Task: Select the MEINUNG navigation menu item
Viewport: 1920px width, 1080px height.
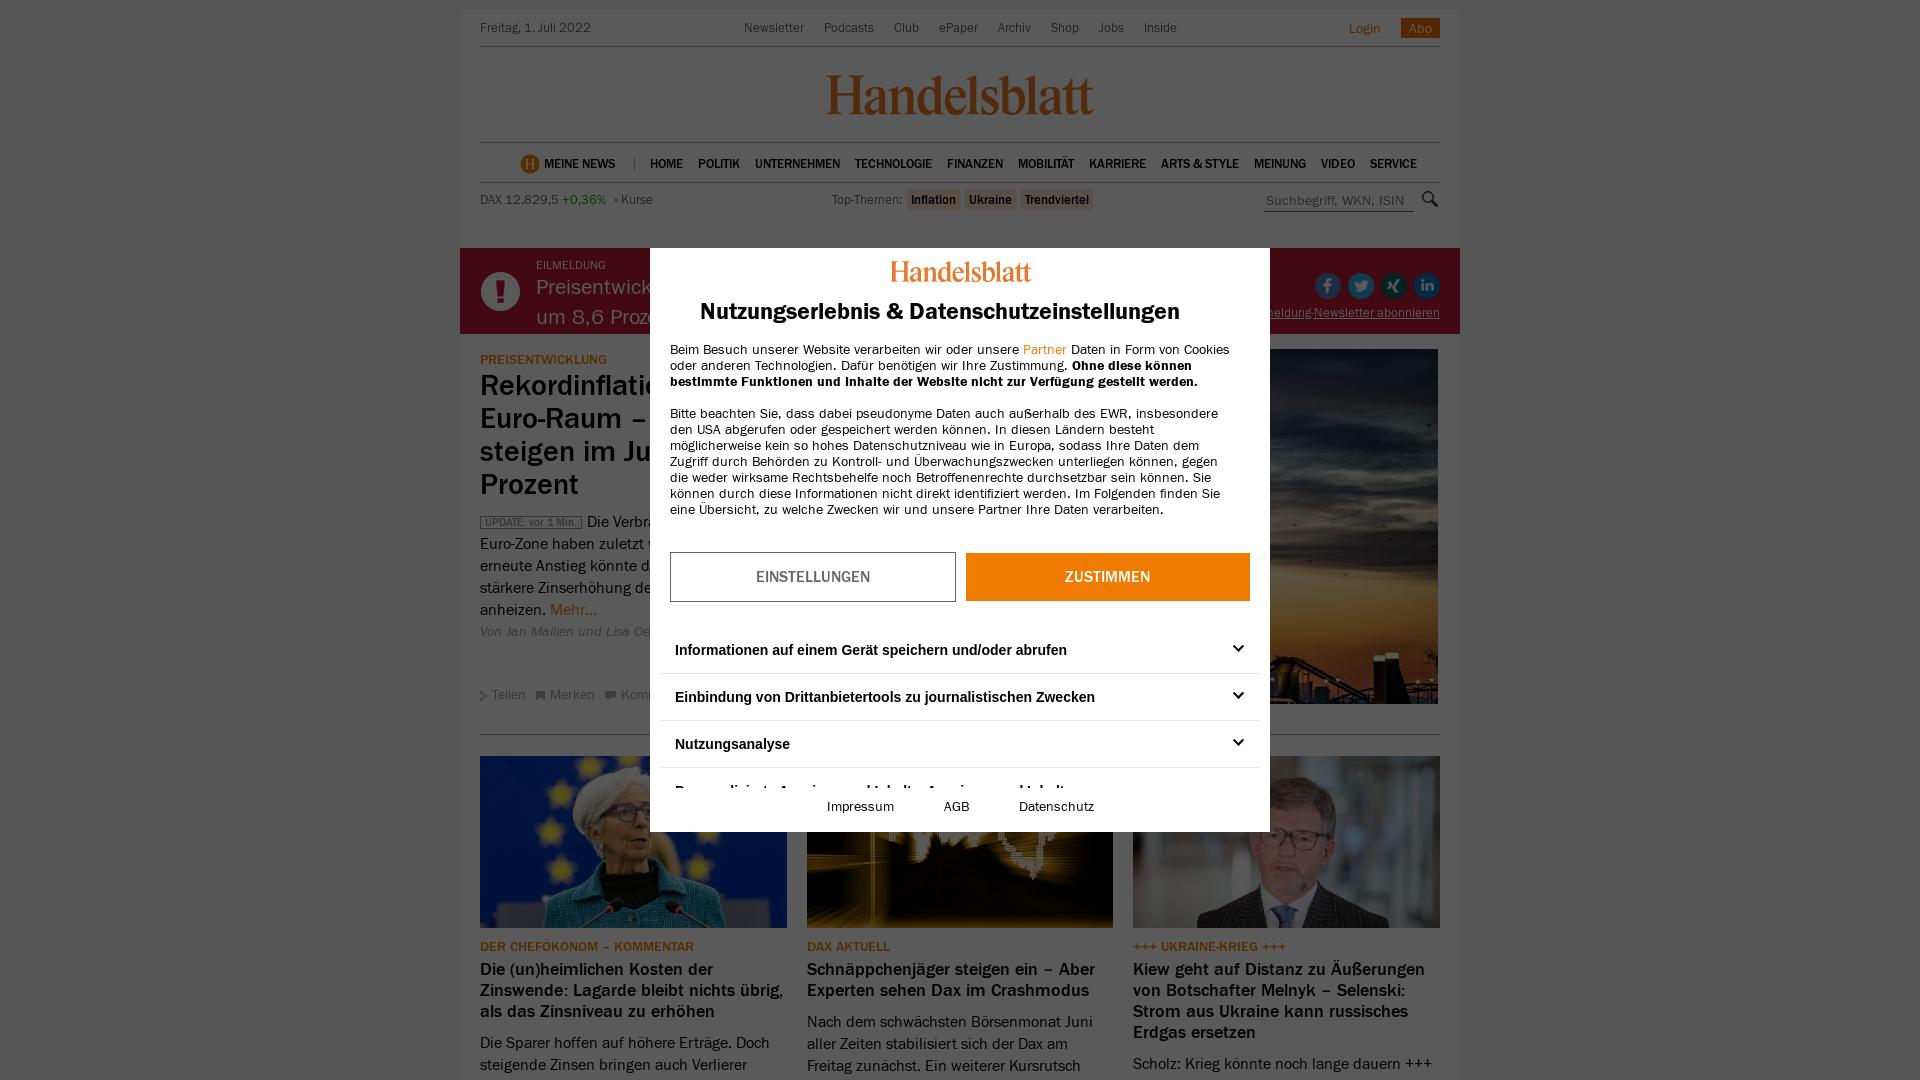Action: tap(1279, 162)
